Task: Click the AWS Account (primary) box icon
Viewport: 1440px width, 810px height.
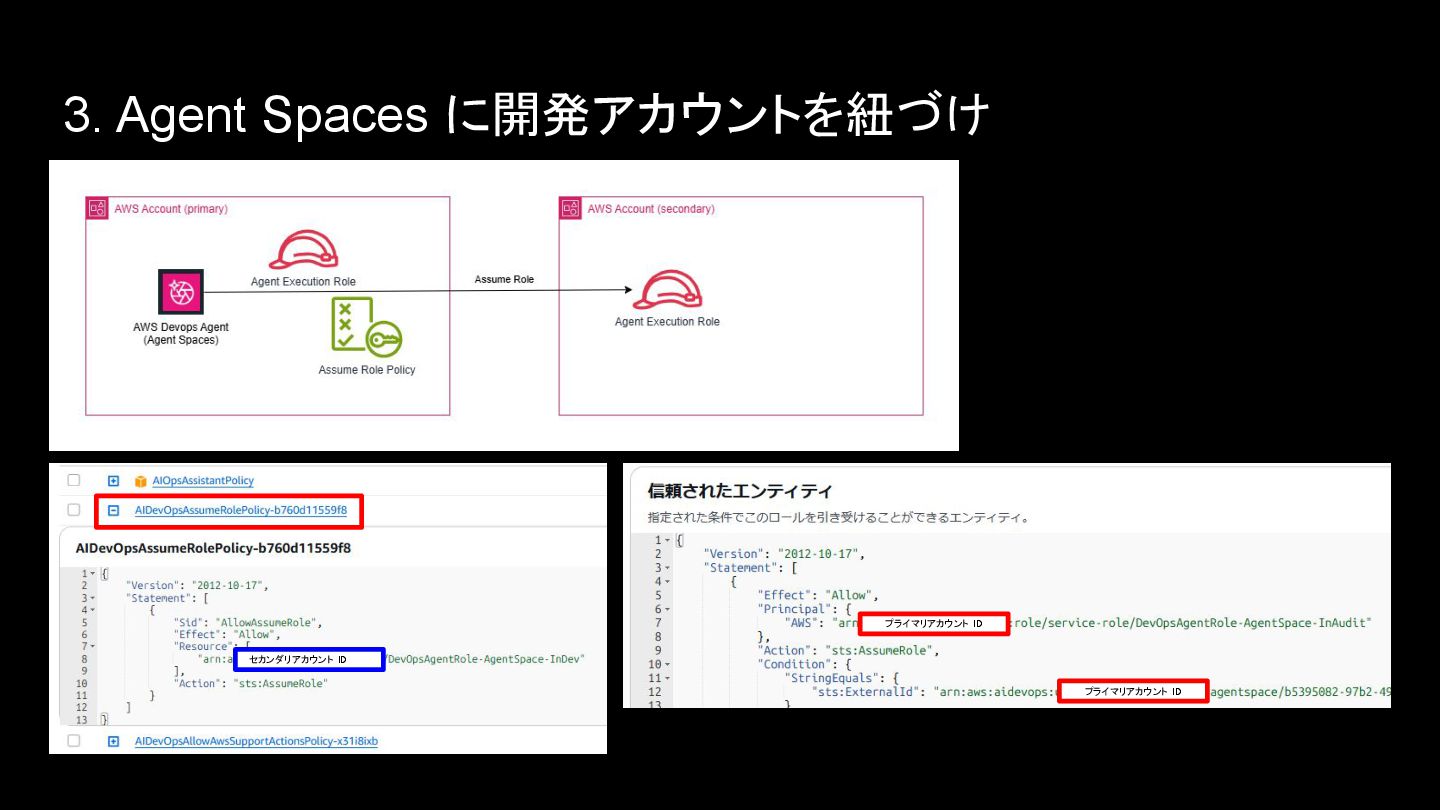Action: pyautogui.click(x=98, y=209)
